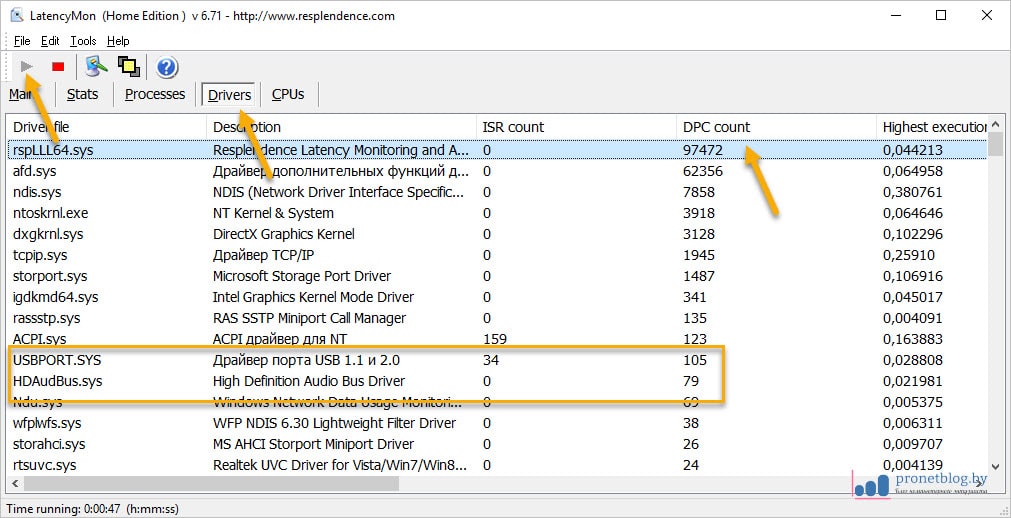
Task: Open the Edit menu
Action: pyautogui.click(x=50, y=41)
